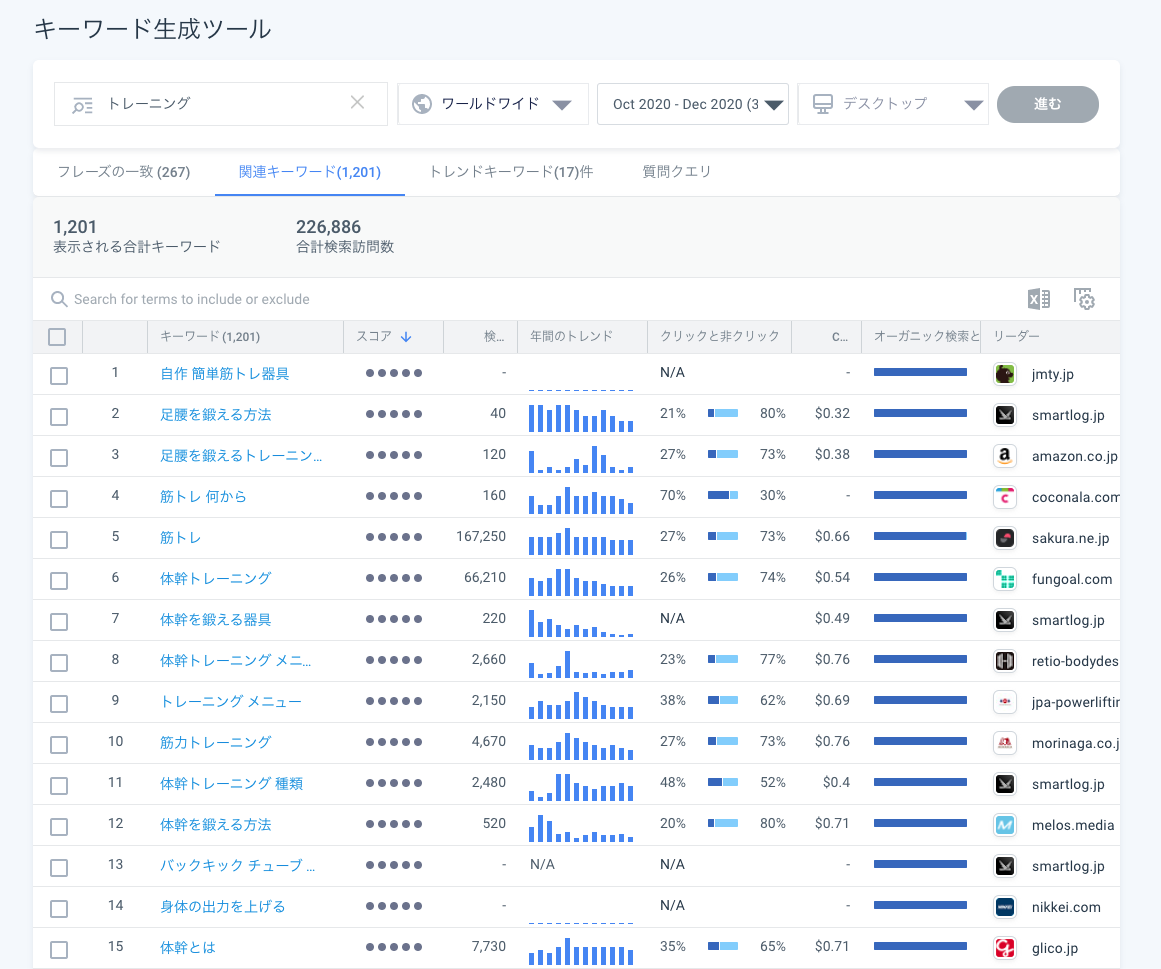Switch to the フレーズの一致 (267) tab

(124, 172)
